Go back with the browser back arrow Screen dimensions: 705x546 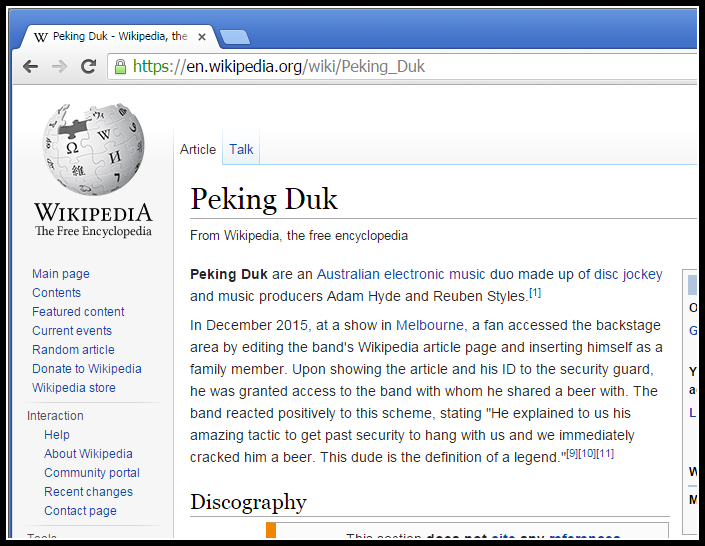click(30, 67)
